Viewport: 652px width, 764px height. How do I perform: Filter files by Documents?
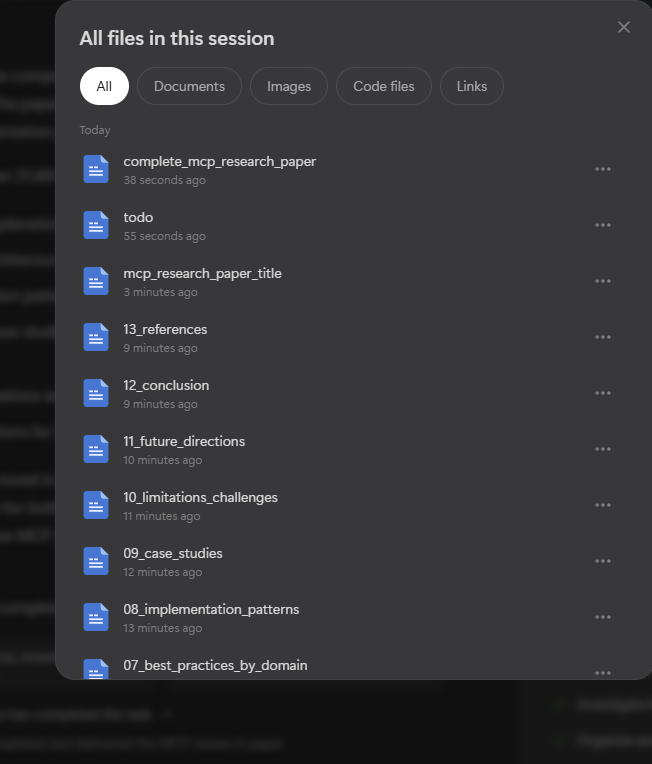[x=190, y=86]
